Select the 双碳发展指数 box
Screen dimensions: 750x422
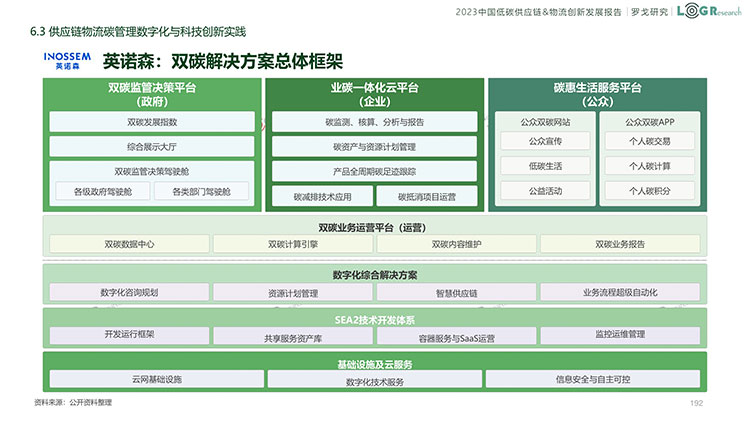click(x=152, y=122)
